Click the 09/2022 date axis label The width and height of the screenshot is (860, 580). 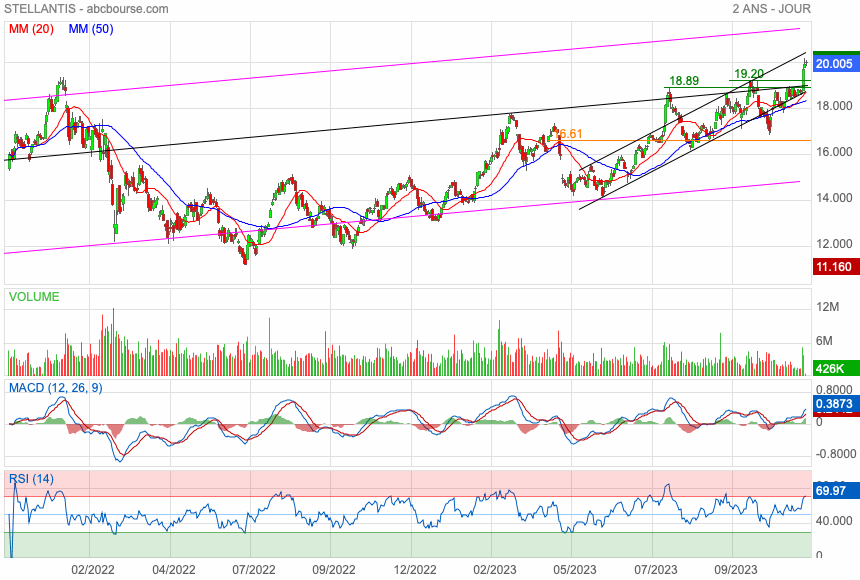[333, 570]
